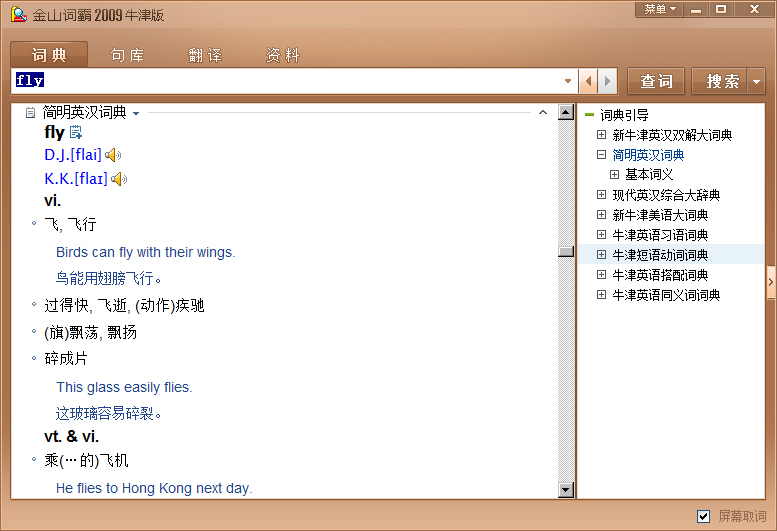Switch to 翻译 tab

205,55
